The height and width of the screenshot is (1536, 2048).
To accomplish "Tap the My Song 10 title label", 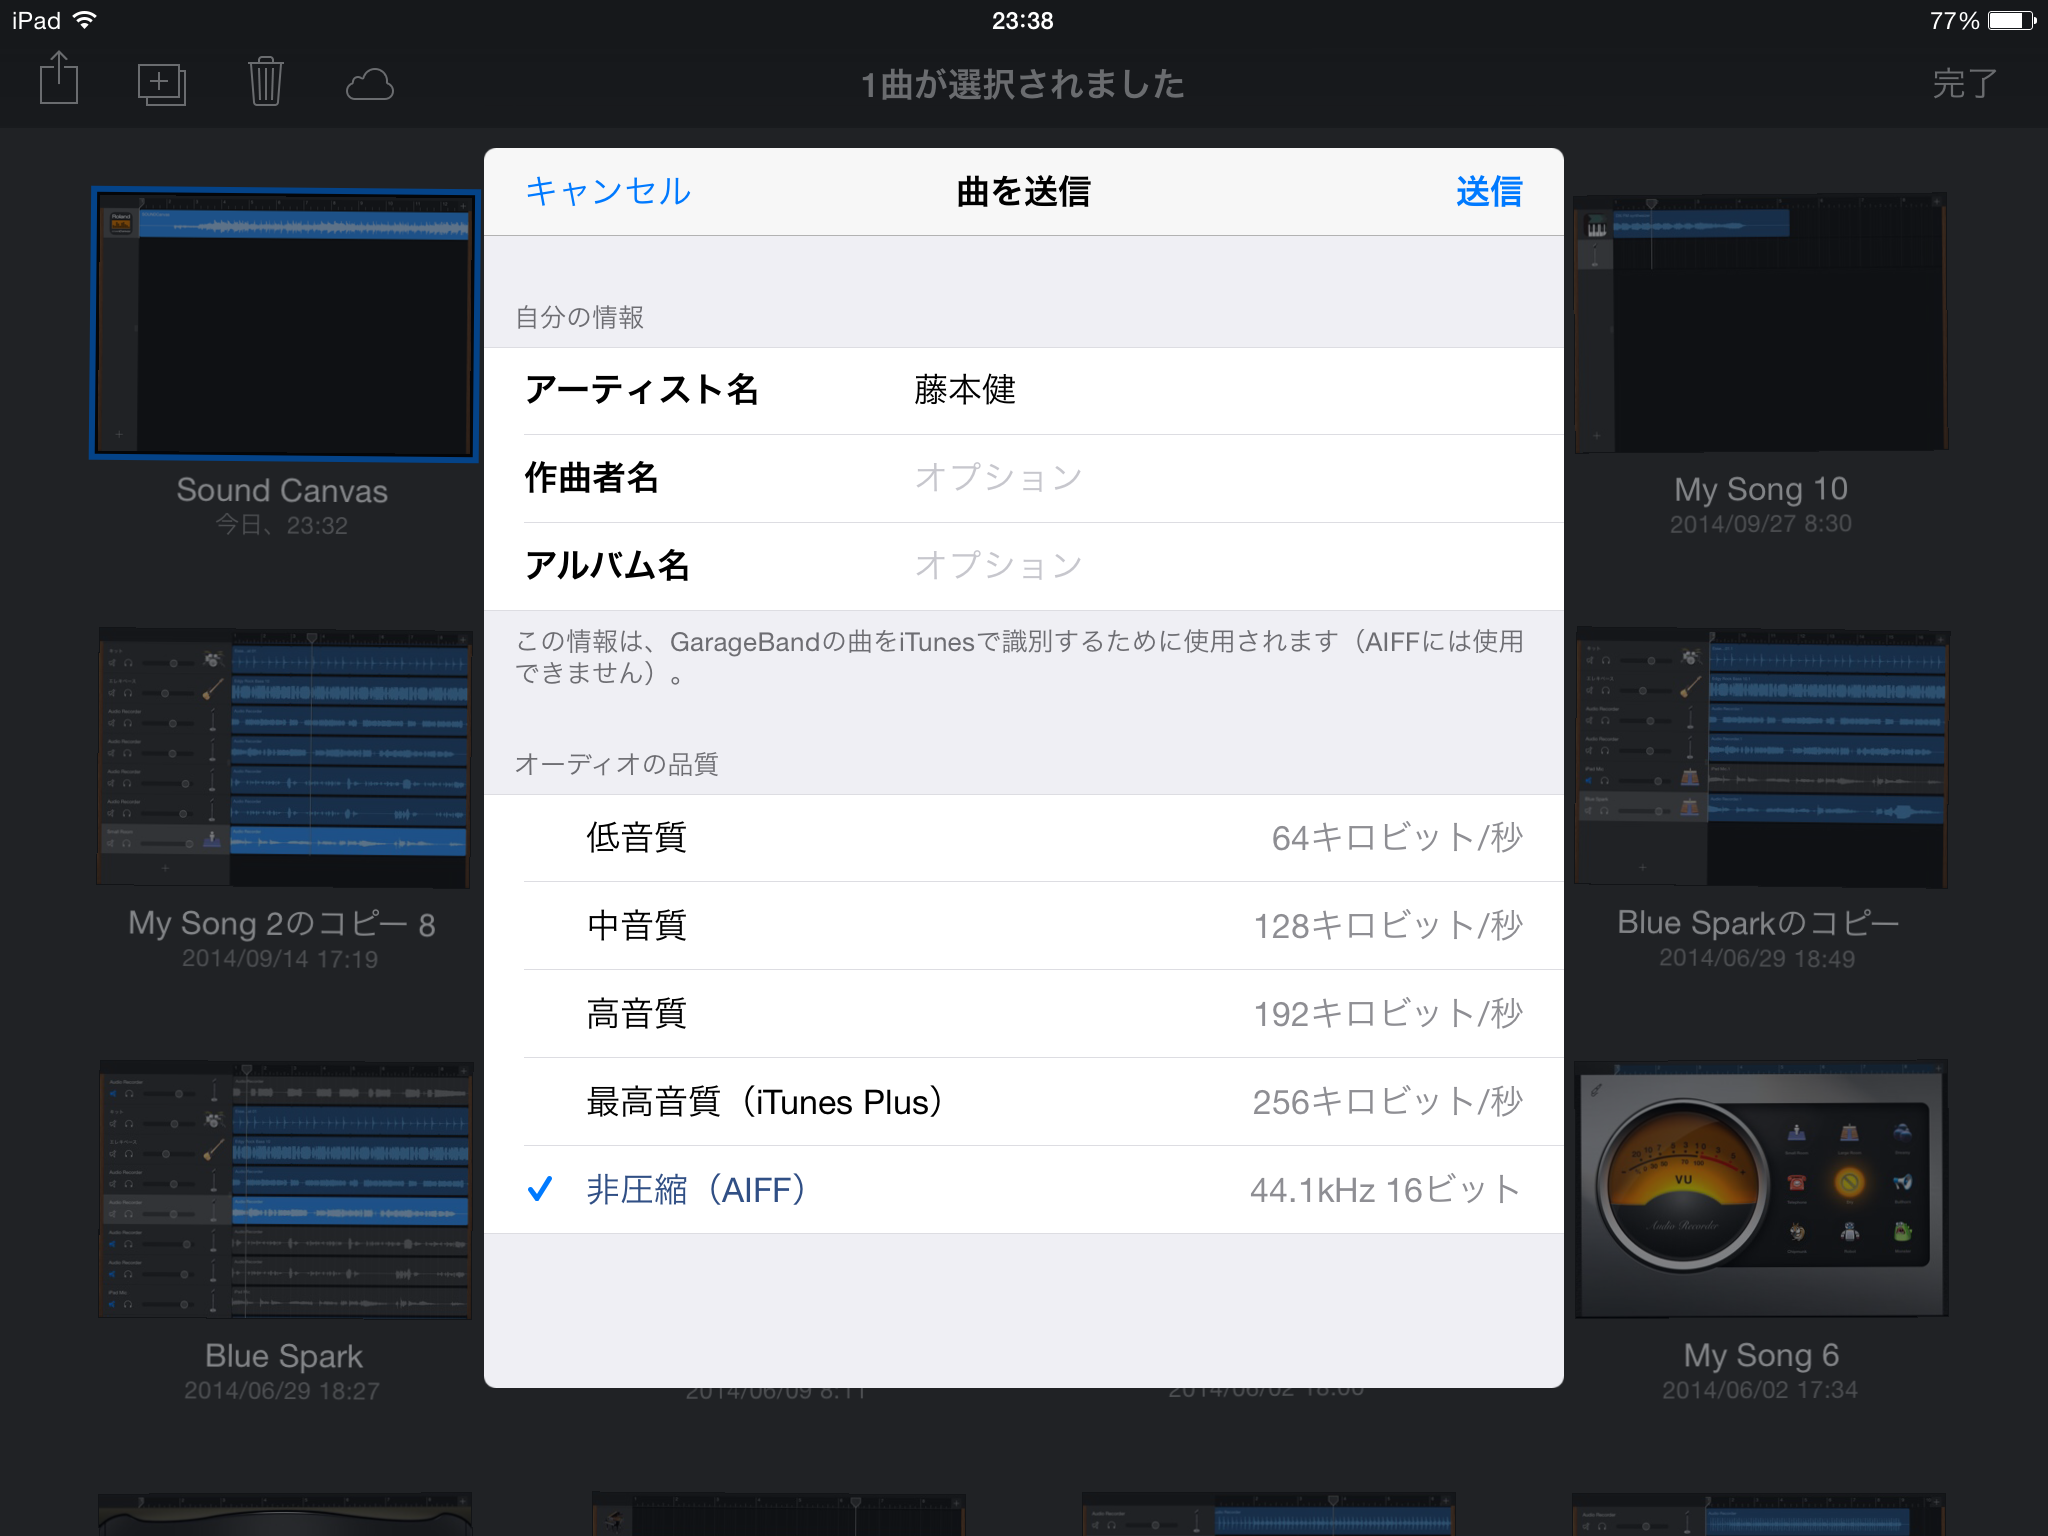I will 1761,490.
